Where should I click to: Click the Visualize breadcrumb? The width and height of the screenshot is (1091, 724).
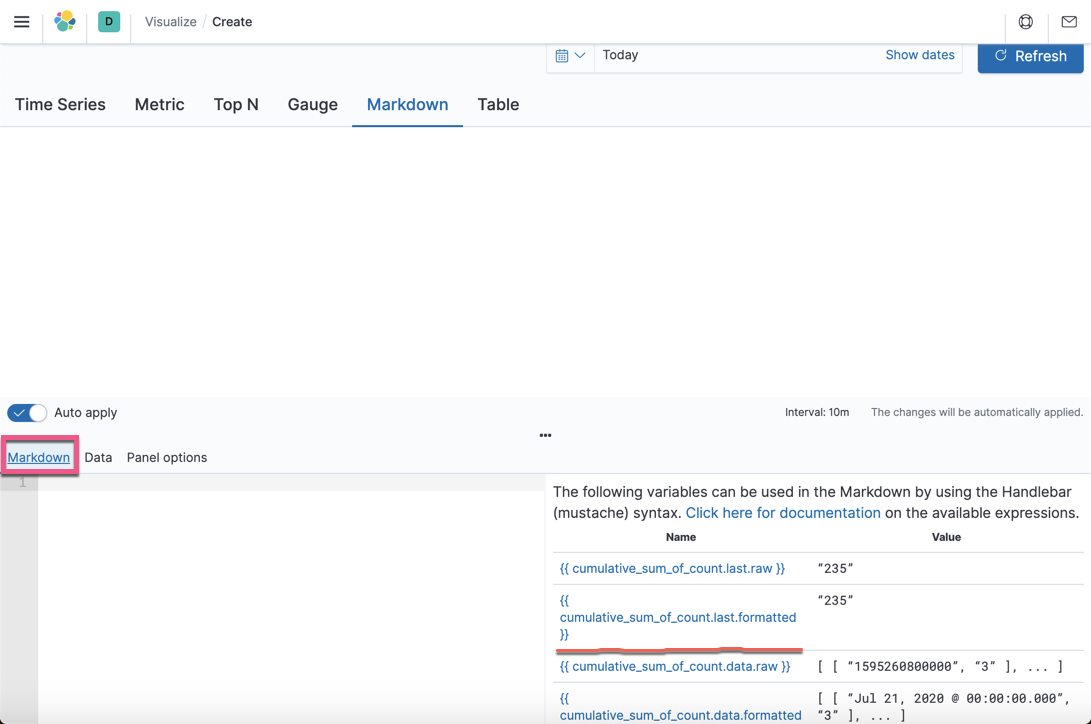tap(170, 21)
